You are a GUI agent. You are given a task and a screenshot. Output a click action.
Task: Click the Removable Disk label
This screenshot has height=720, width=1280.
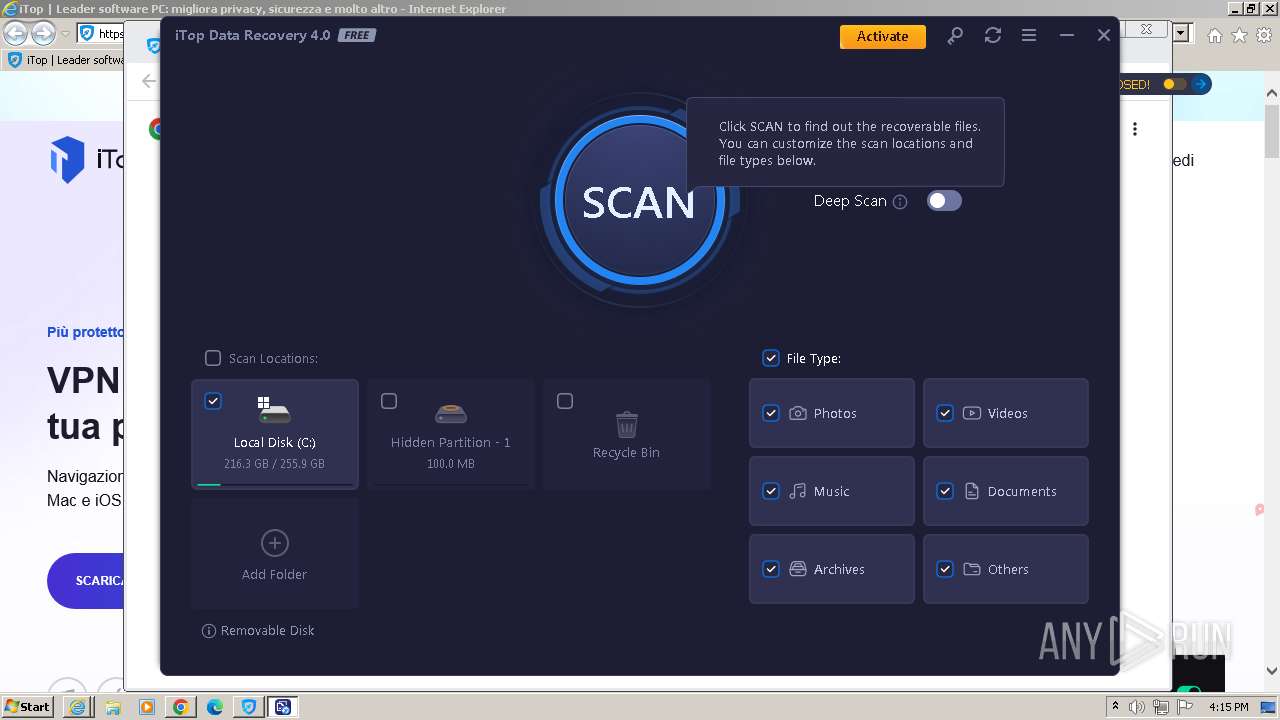point(268,631)
